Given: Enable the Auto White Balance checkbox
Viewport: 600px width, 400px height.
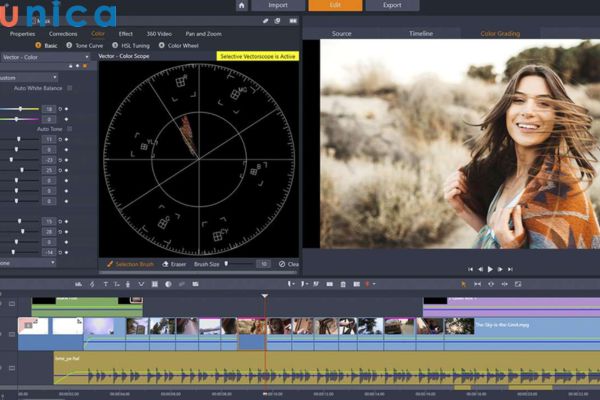Looking at the screenshot, I should [70, 88].
